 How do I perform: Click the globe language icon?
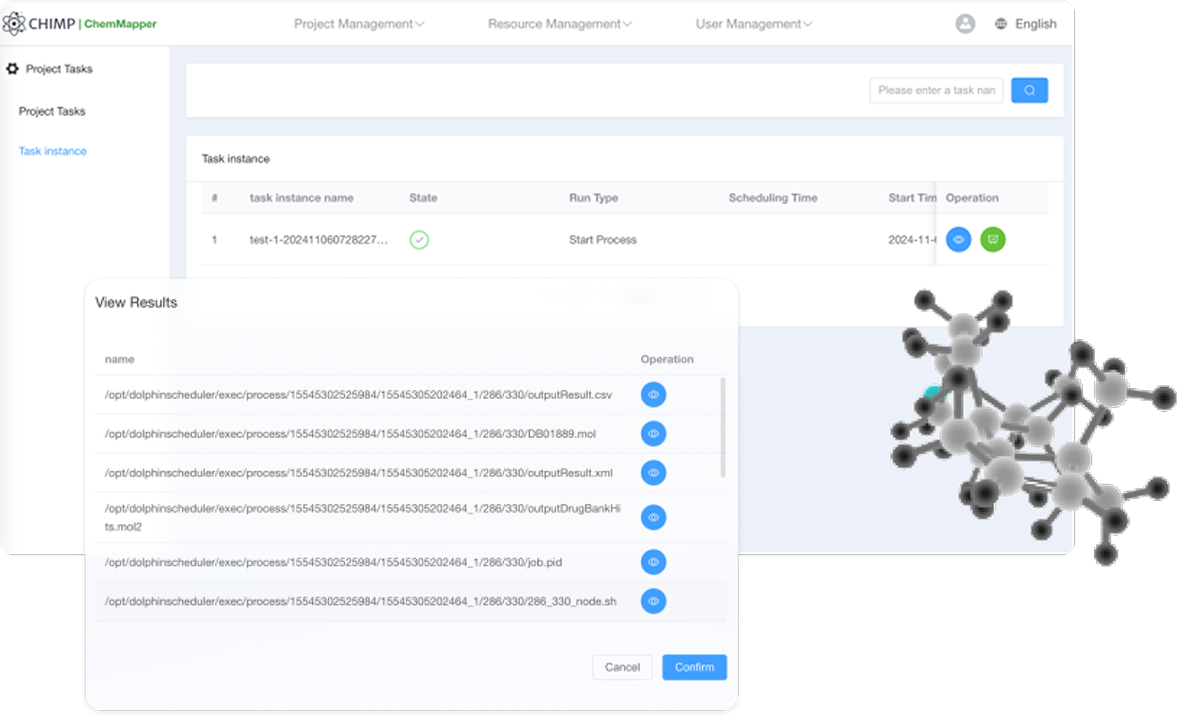click(1001, 24)
